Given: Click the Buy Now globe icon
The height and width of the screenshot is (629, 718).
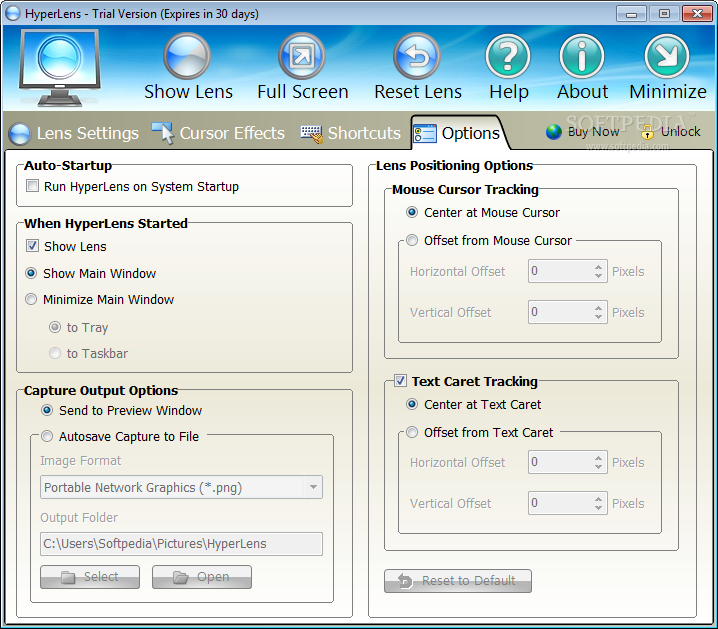Looking at the screenshot, I should [554, 132].
